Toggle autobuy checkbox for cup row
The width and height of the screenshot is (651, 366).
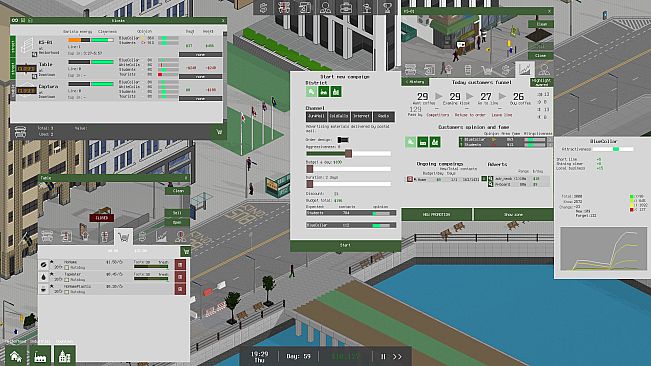point(66,292)
